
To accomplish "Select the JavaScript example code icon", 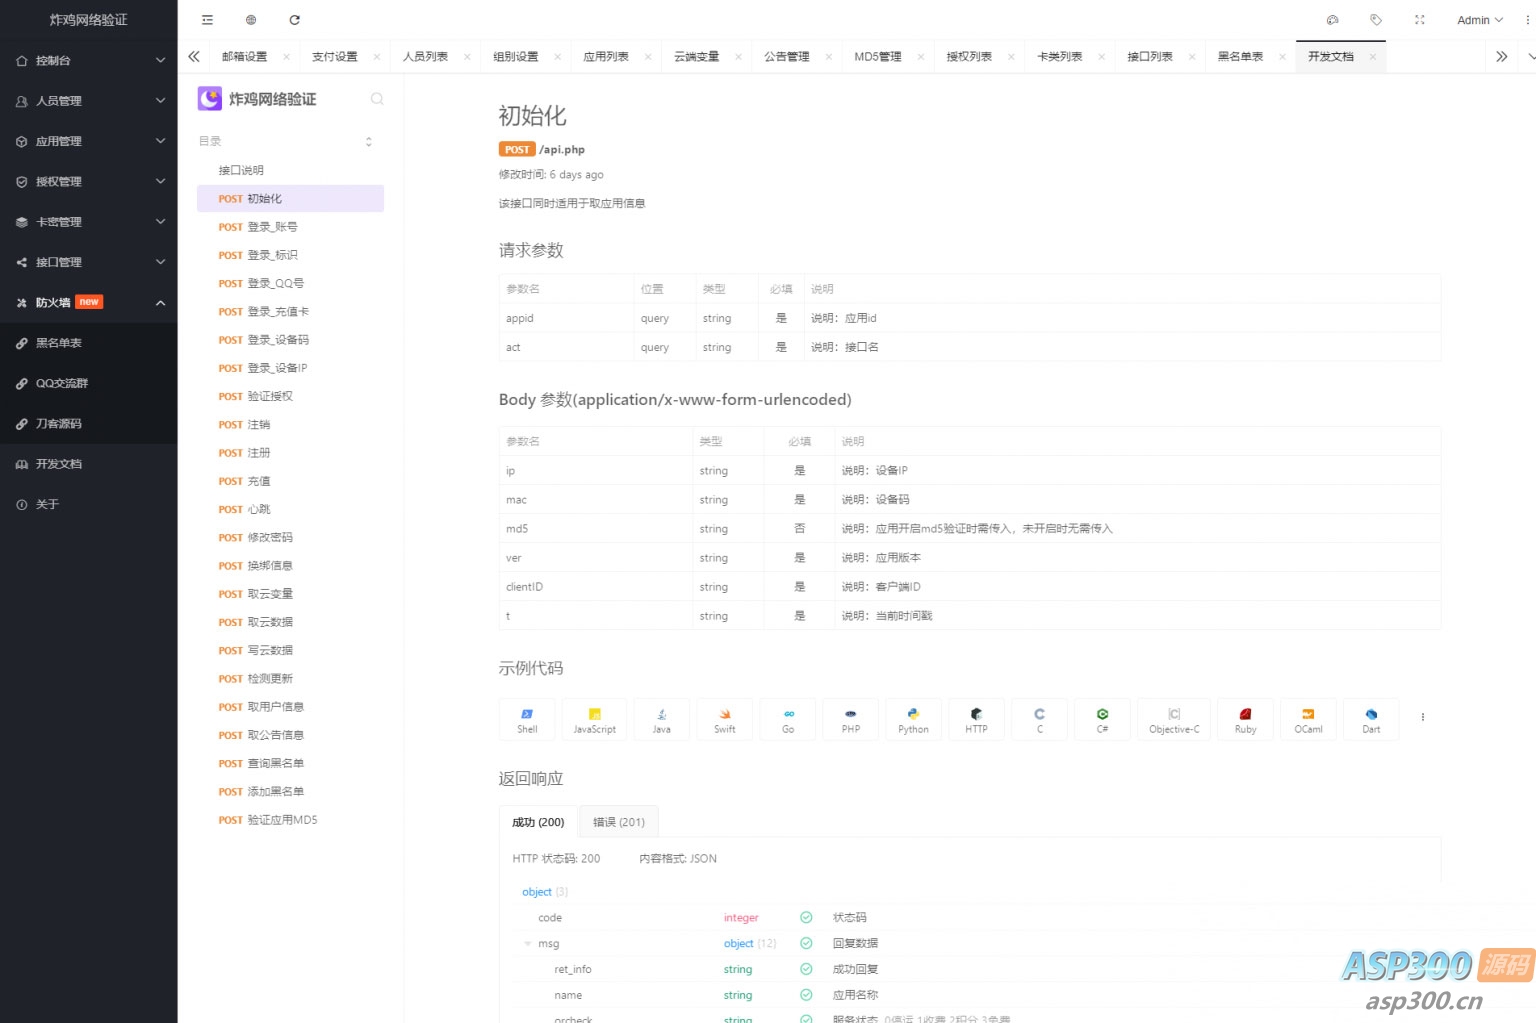I will (x=594, y=718).
